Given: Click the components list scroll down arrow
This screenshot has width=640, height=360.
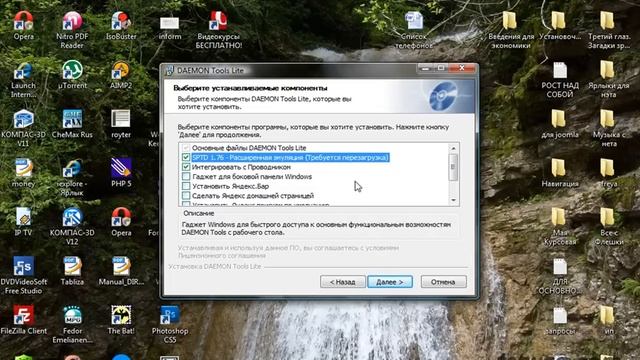Looking at the screenshot, I should (453, 200).
